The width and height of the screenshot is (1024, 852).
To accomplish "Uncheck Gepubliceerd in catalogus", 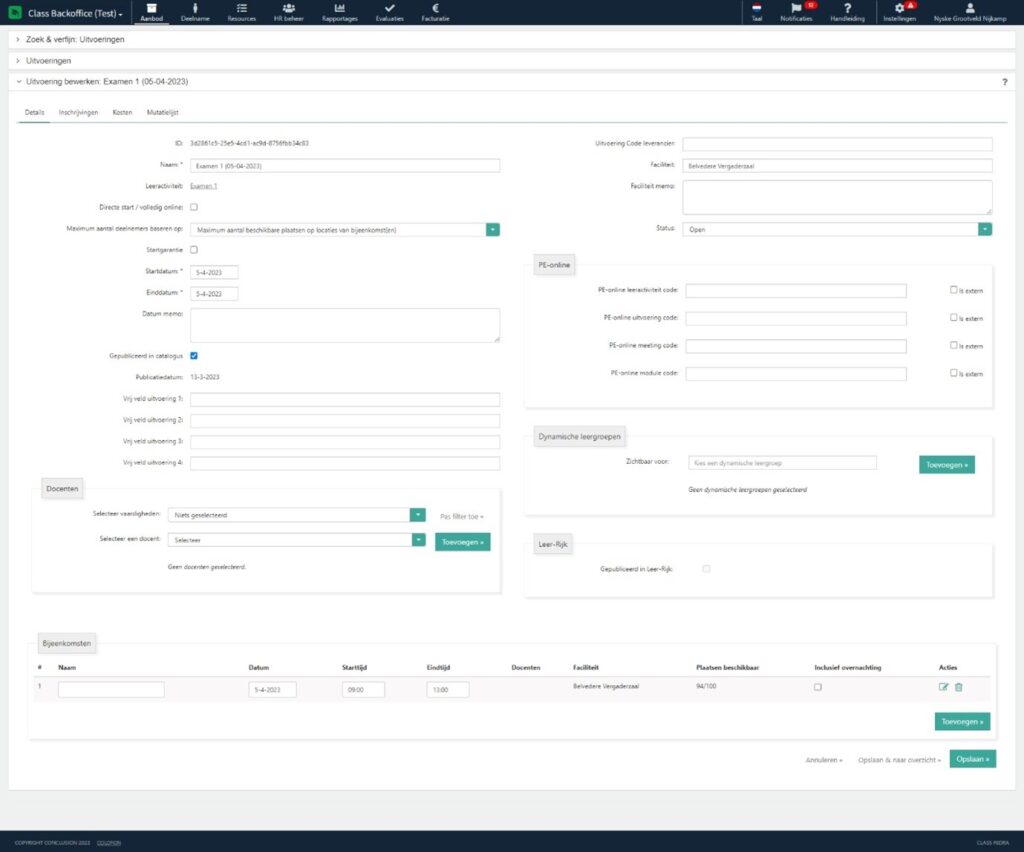I will click(x=194, y=355).
